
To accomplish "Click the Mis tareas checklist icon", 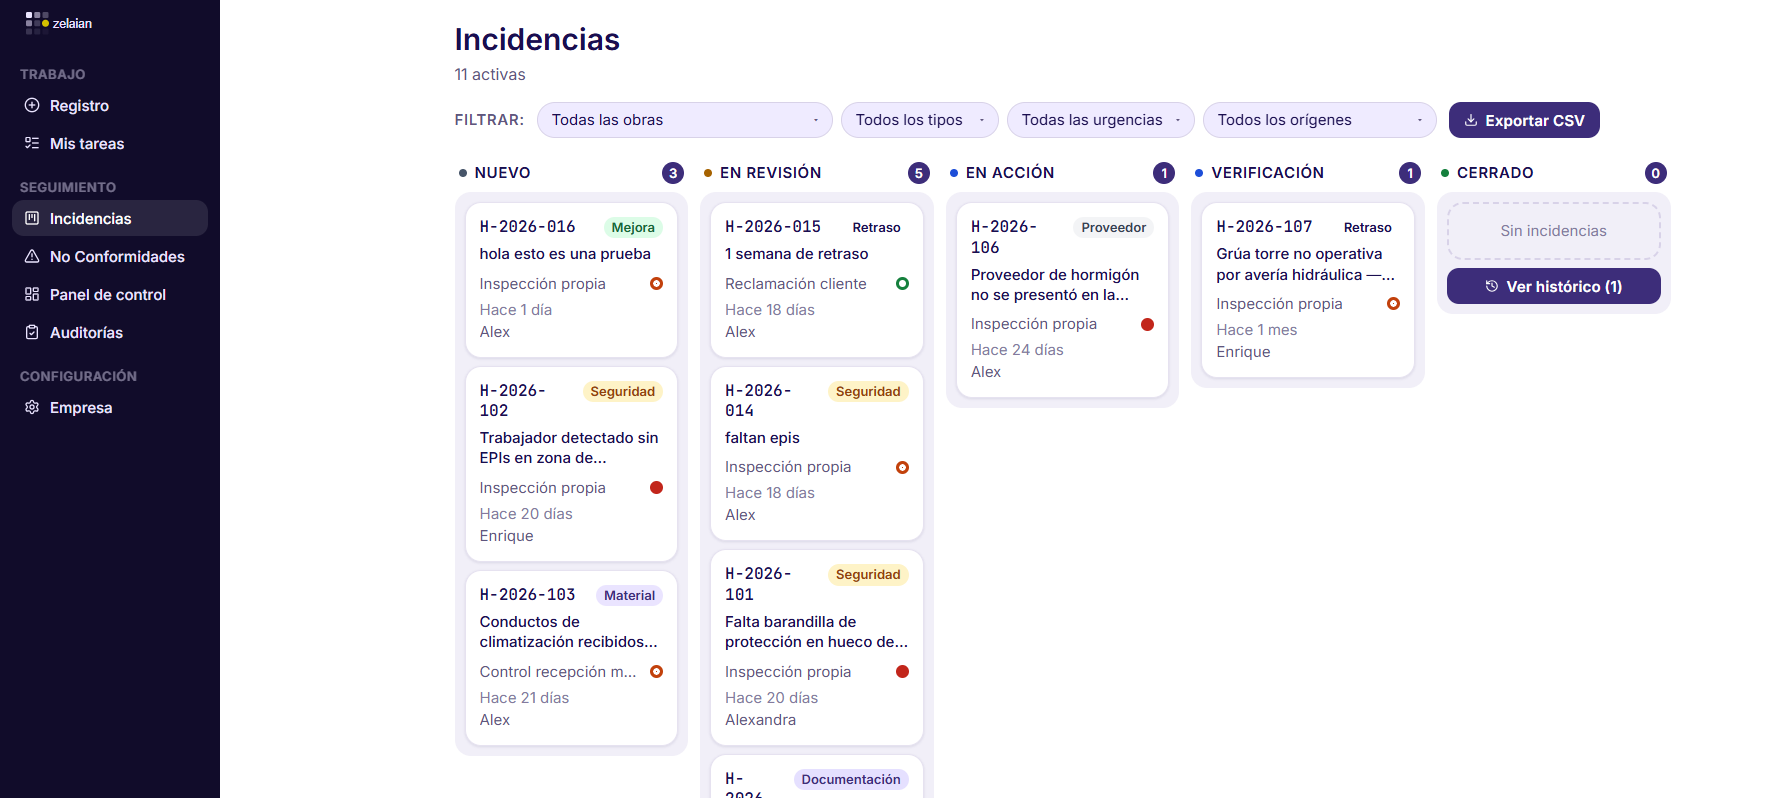I will pos(32,143).
